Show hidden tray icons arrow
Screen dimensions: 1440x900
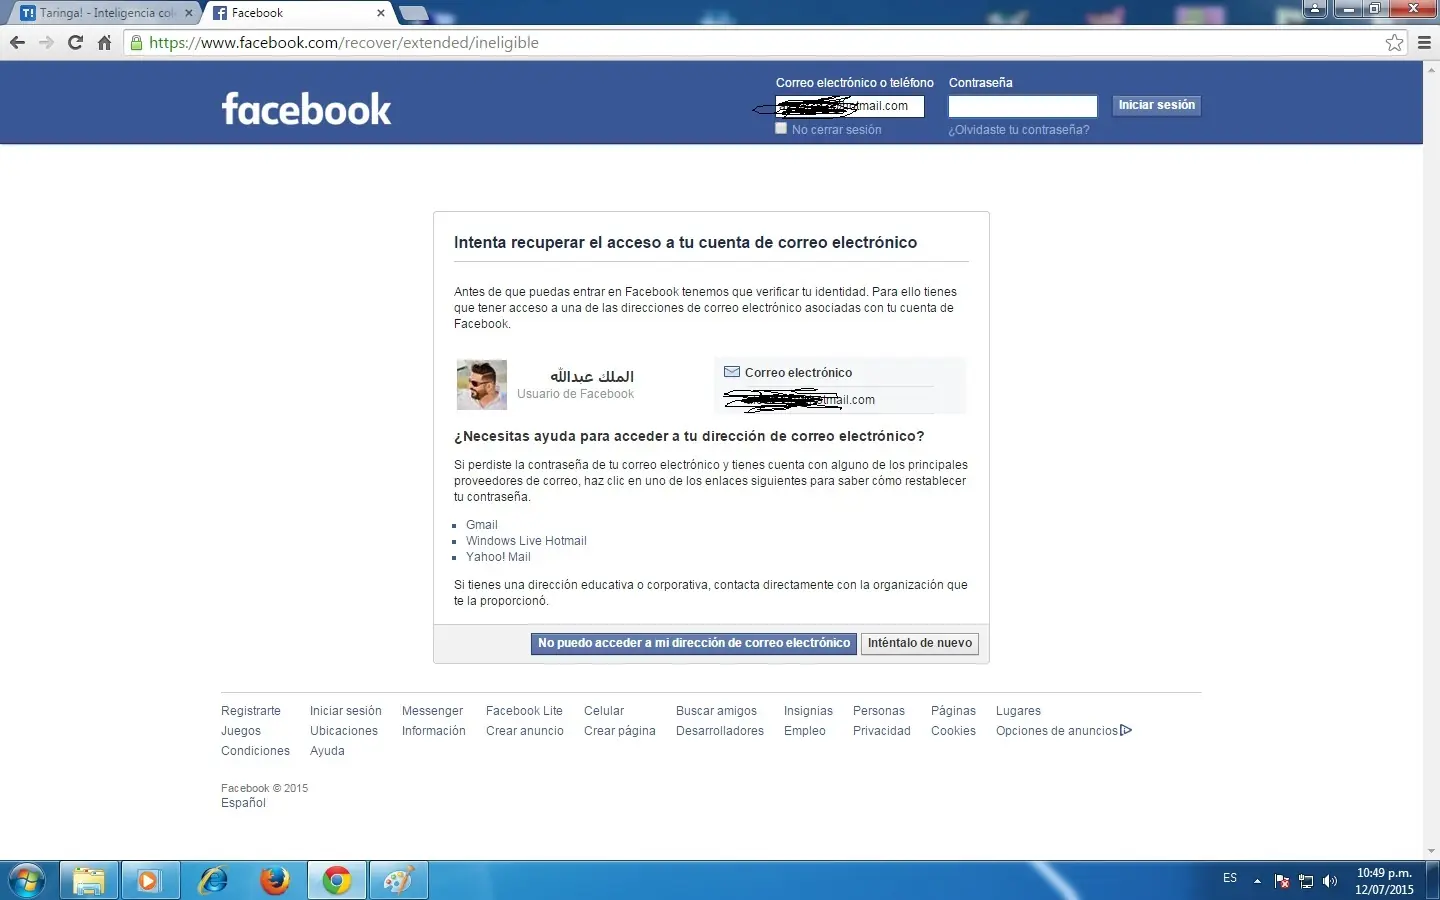[1257, 881]
